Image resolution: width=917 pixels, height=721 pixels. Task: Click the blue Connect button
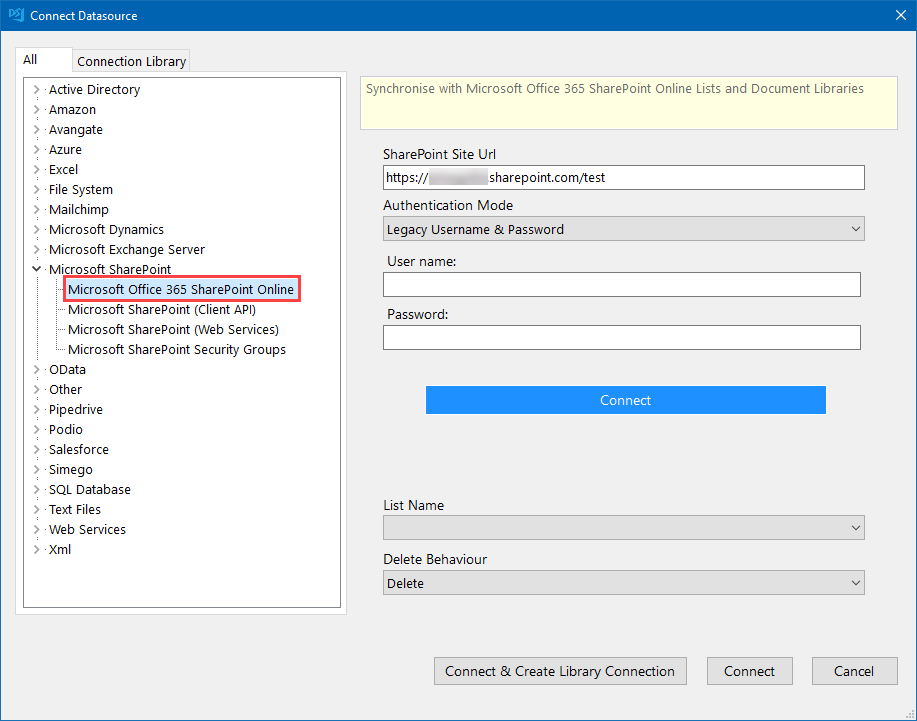(x=625, y=400)
